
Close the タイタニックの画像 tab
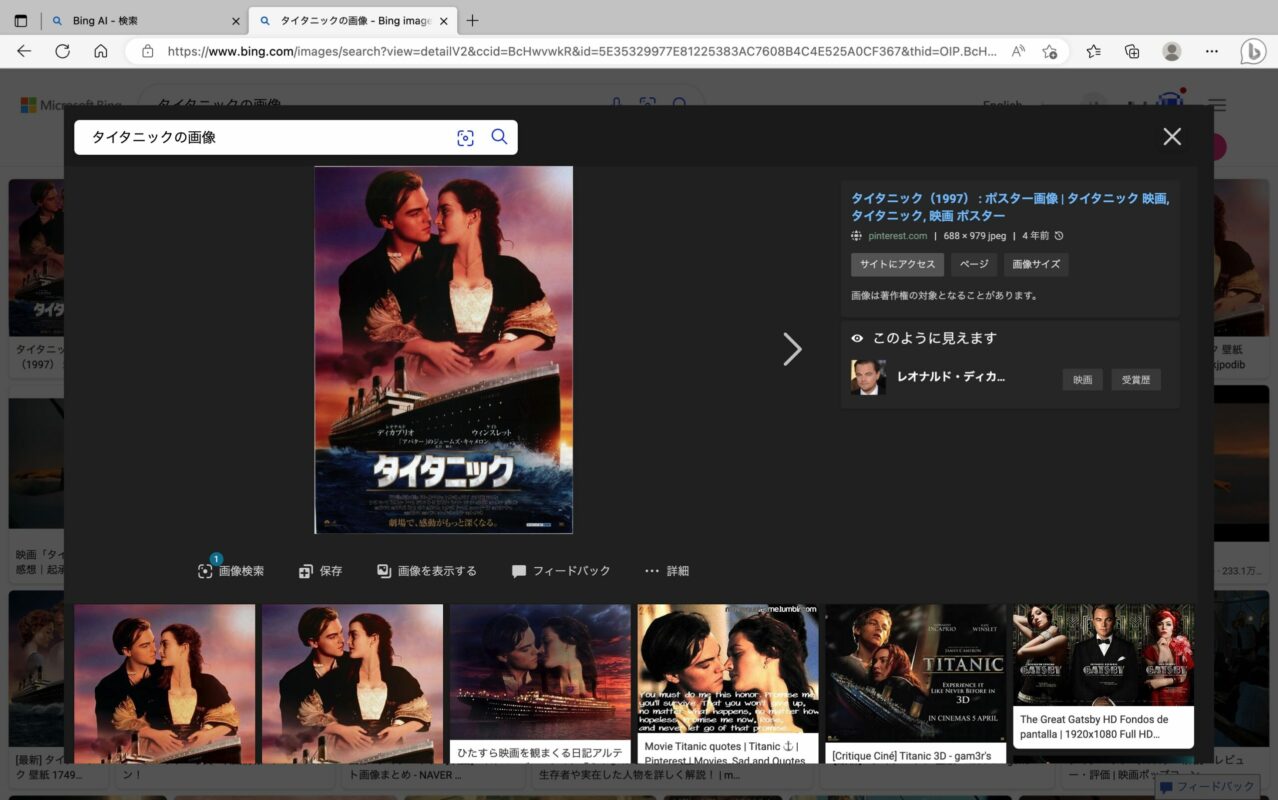point(443,21)
